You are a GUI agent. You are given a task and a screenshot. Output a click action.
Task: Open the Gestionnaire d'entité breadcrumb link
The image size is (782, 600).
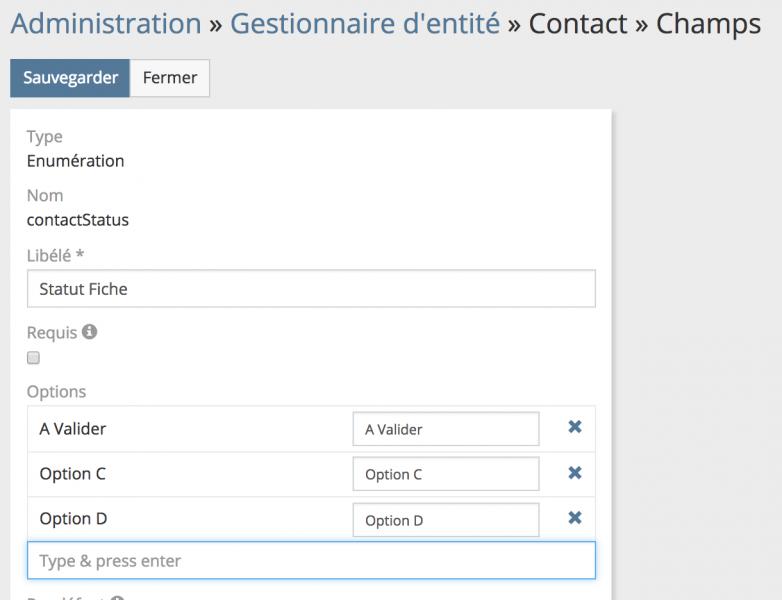(x=365, y=24)
